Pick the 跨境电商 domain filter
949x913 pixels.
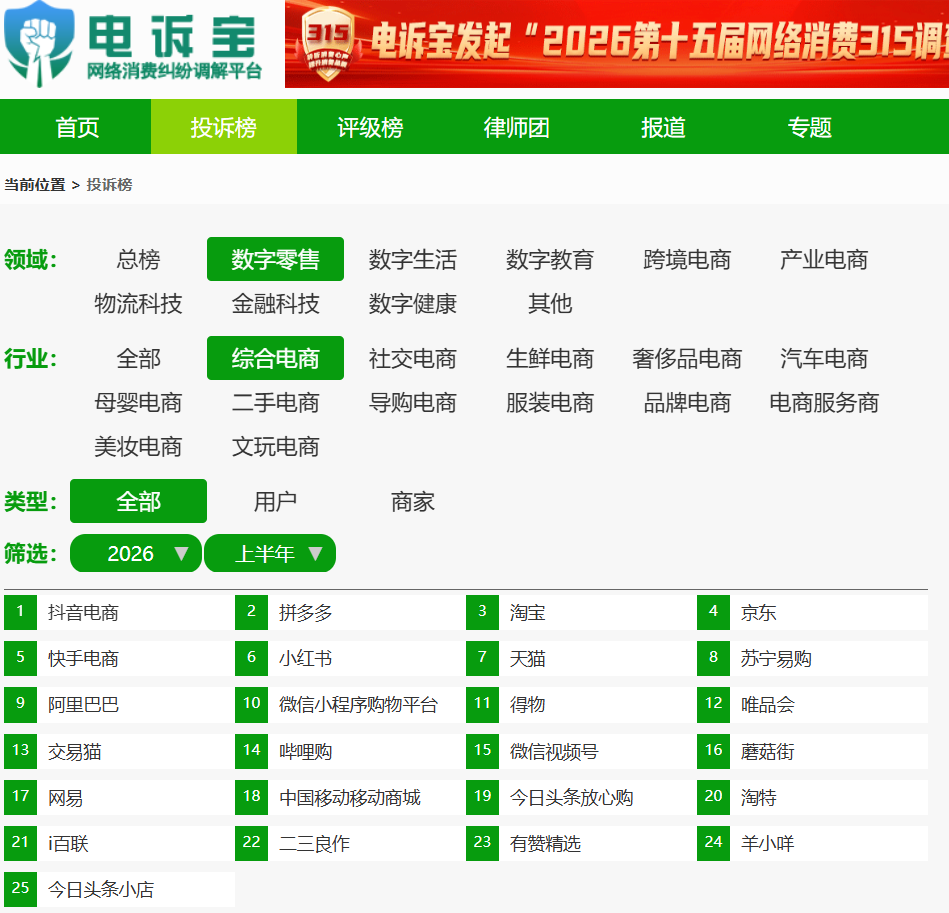[x=687, y=260]
